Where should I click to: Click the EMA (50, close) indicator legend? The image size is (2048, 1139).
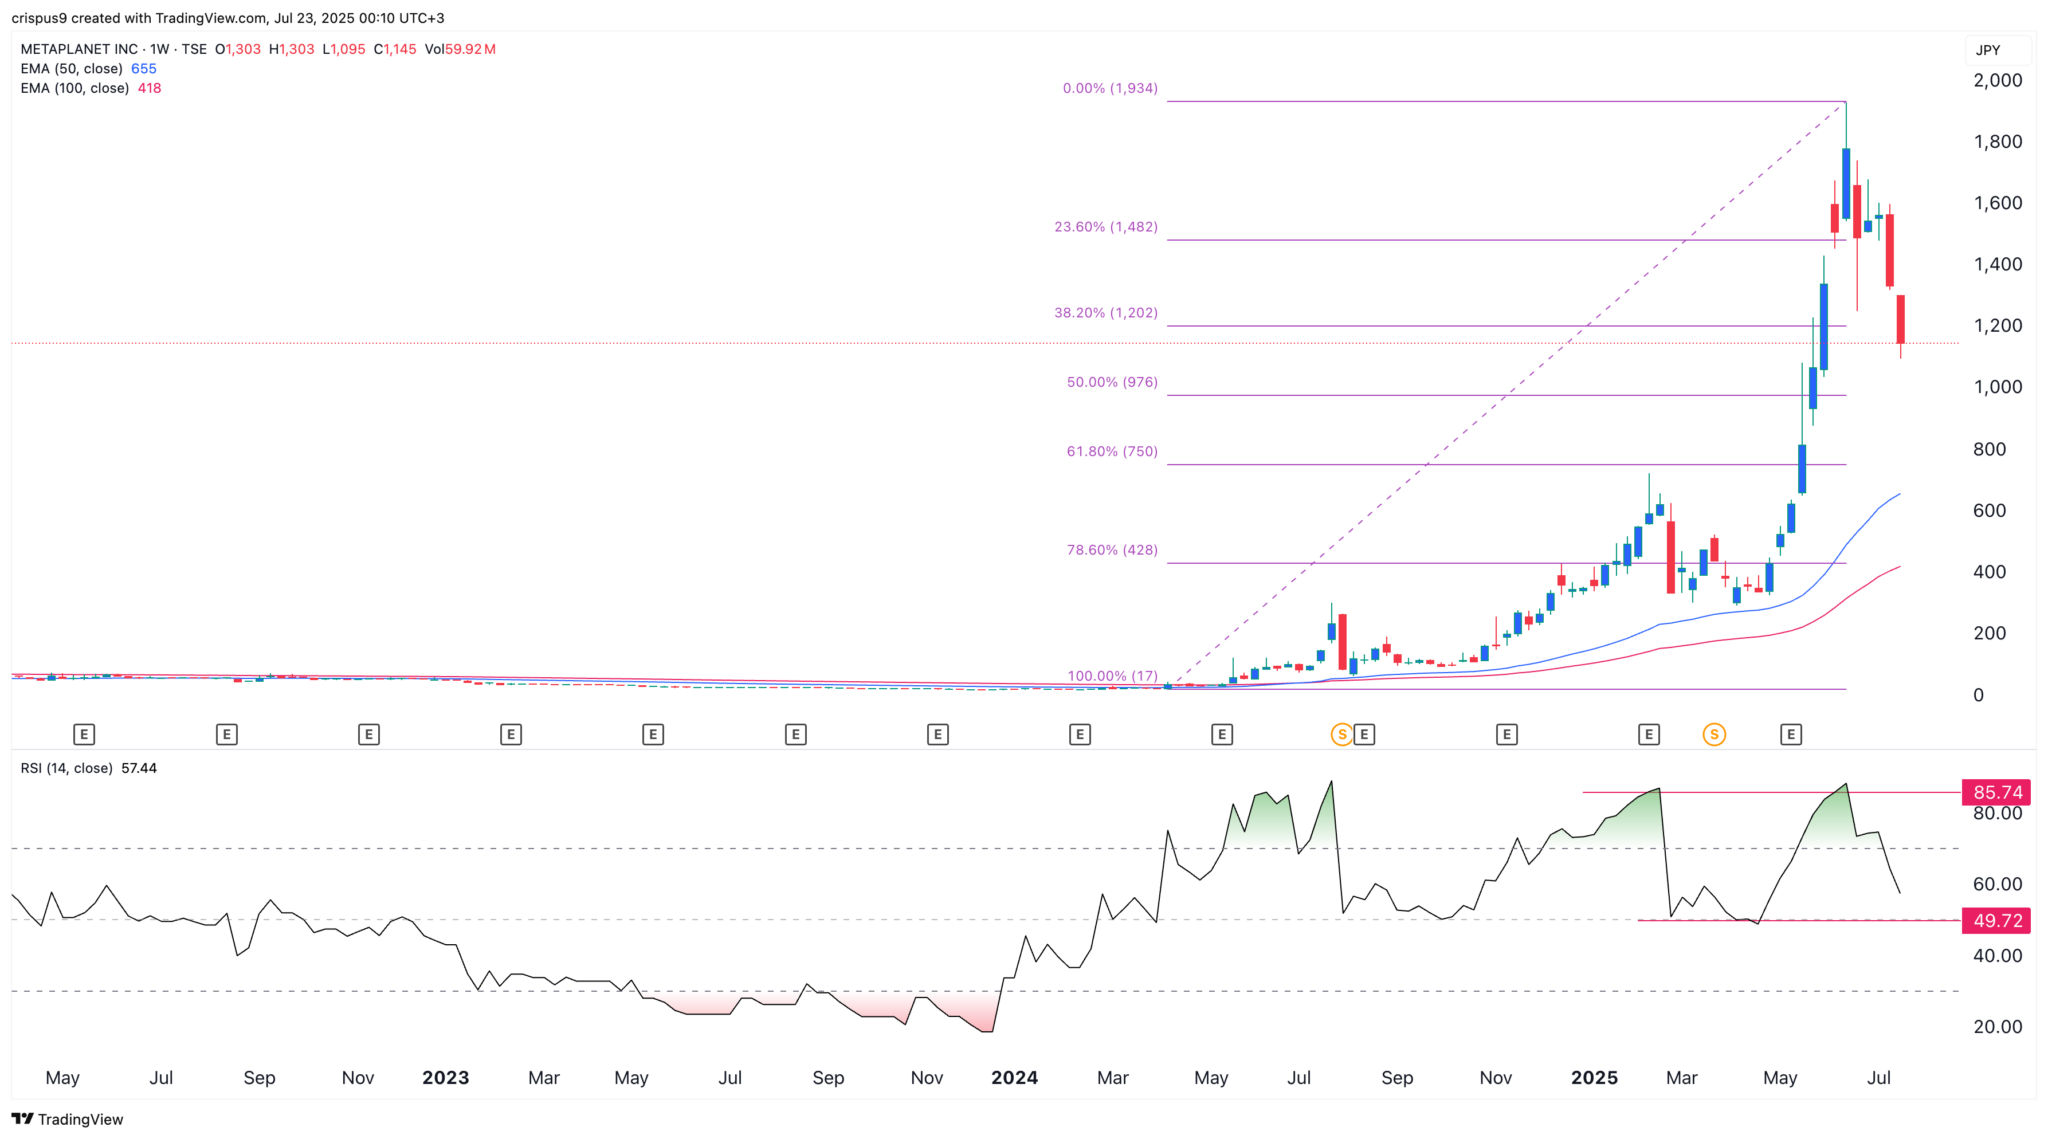pyautogui.click(x=71, y=69)
